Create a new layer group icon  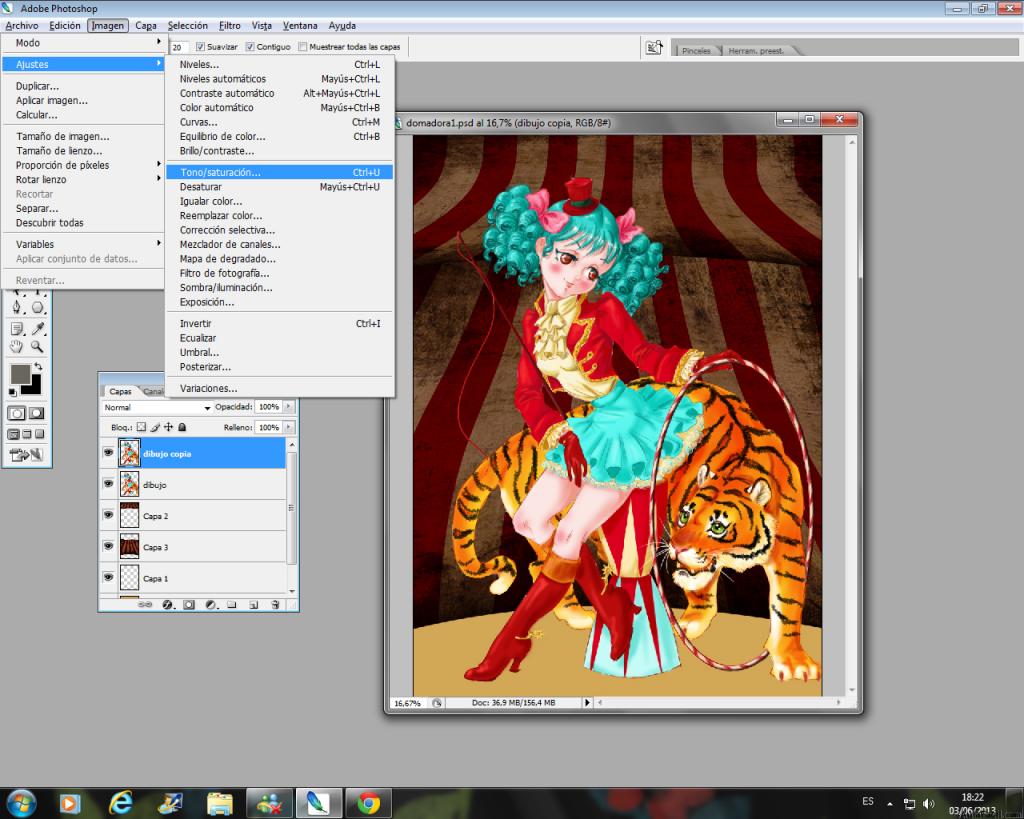click(232, 605)
